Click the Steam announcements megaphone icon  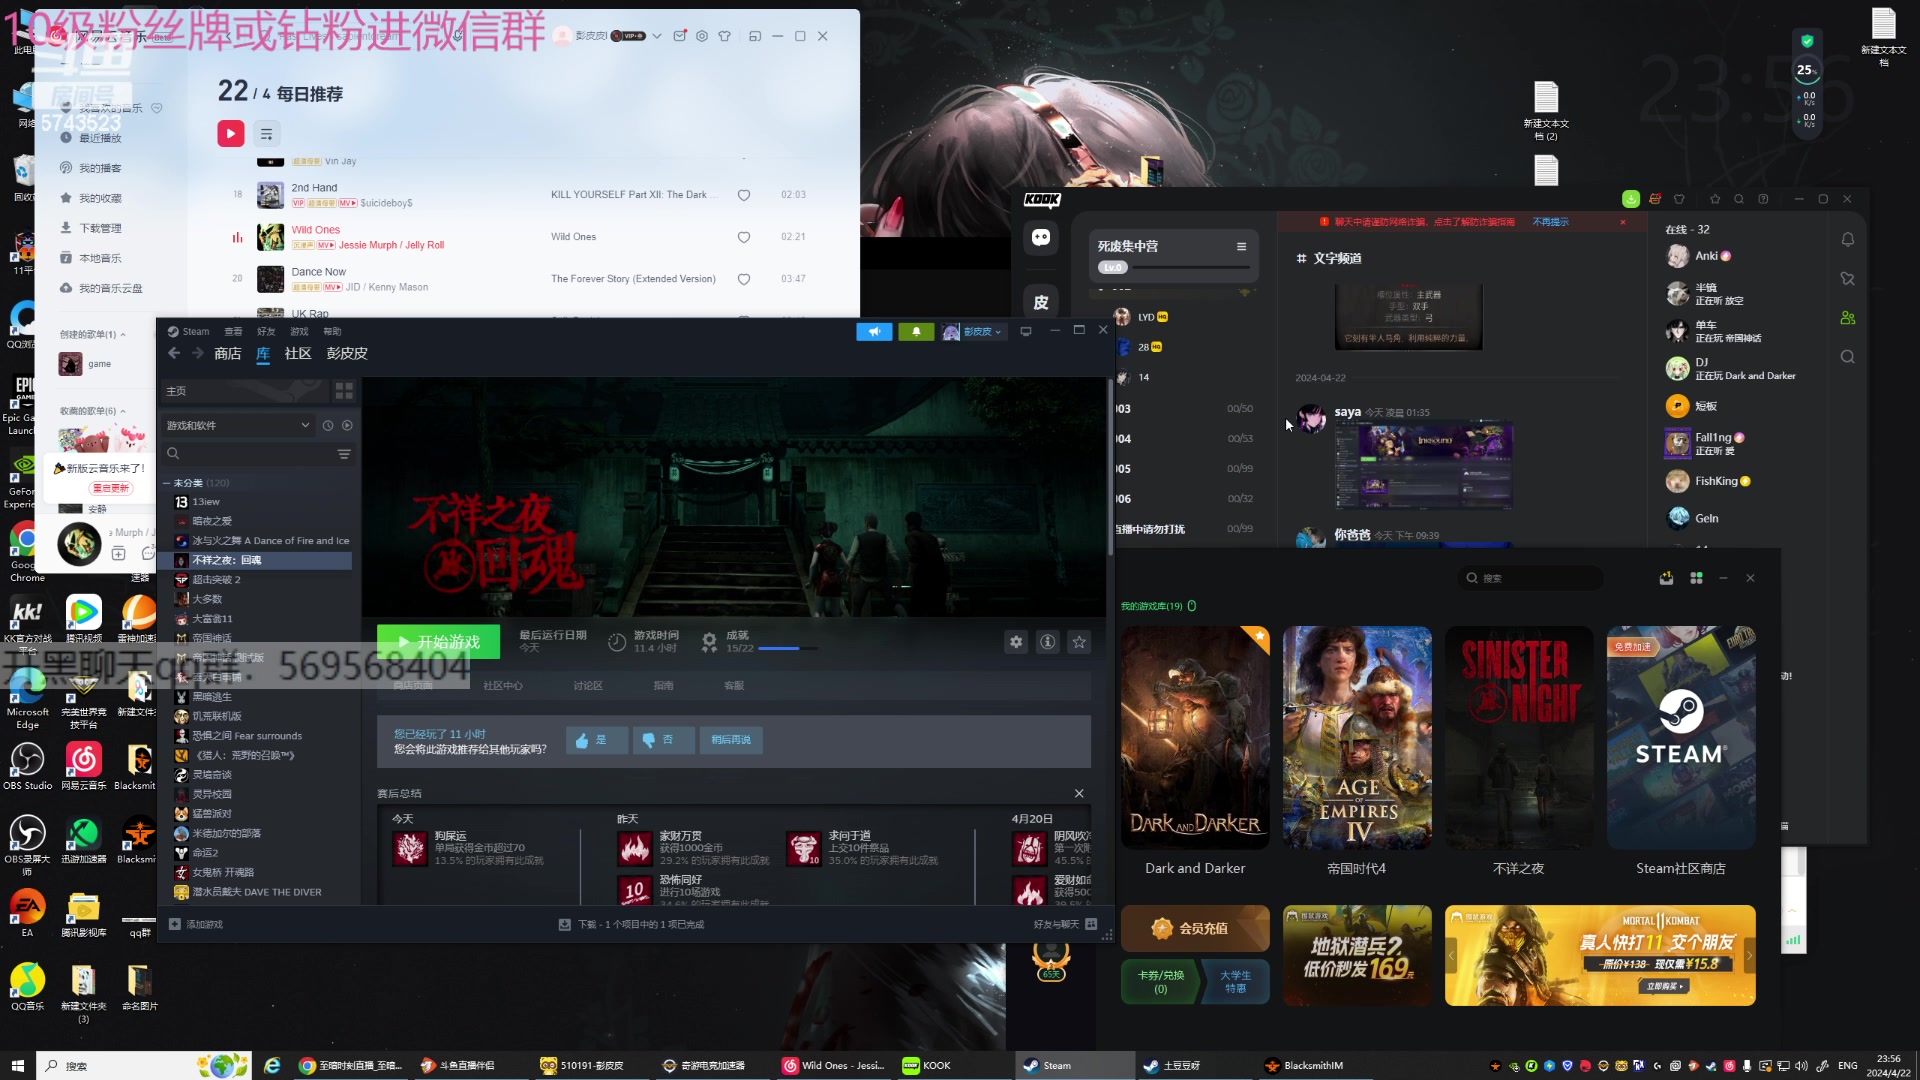[x=874, y=332]
